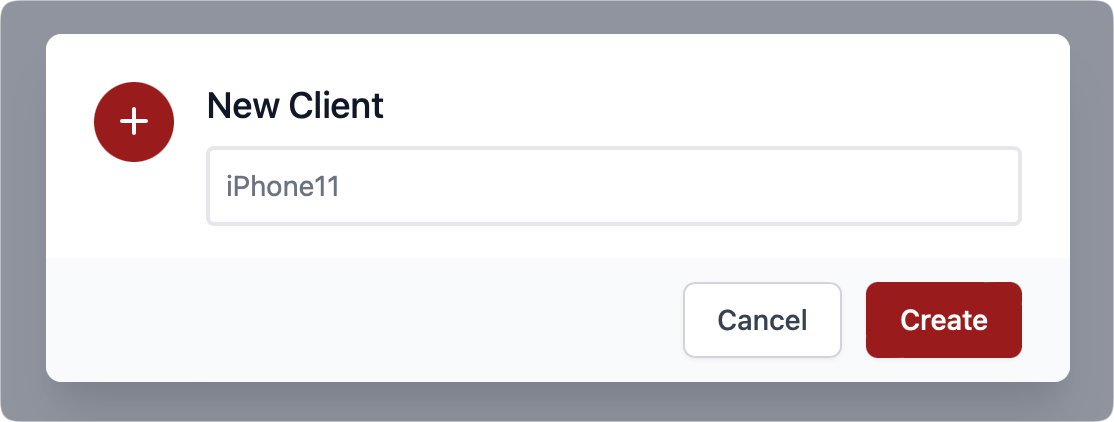
Task: Cancel the new client dialog
Action: pos(762,320)
